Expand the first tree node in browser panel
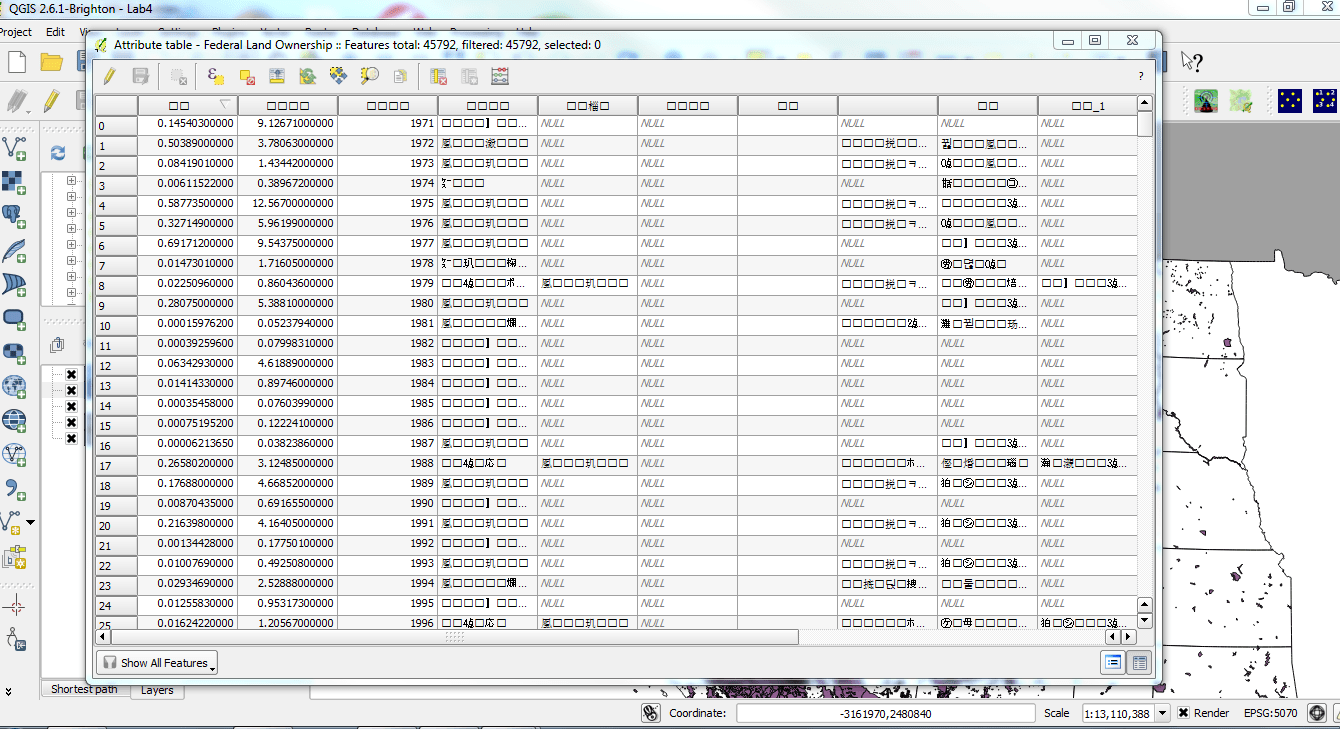The image size is (1340, 729). pos(71,181)
